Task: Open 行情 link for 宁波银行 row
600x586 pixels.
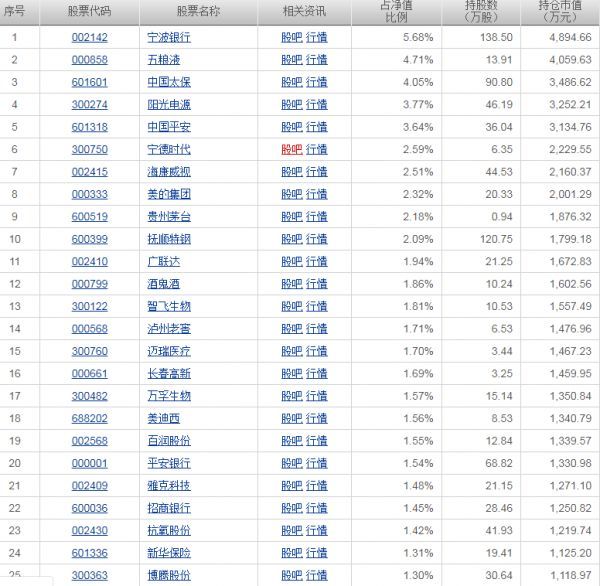Action: tap(316, 38)
